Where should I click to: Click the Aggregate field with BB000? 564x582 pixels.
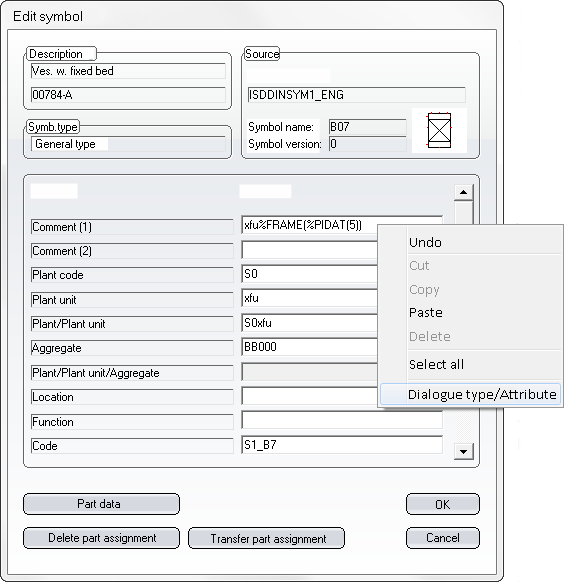coord(309,347)
